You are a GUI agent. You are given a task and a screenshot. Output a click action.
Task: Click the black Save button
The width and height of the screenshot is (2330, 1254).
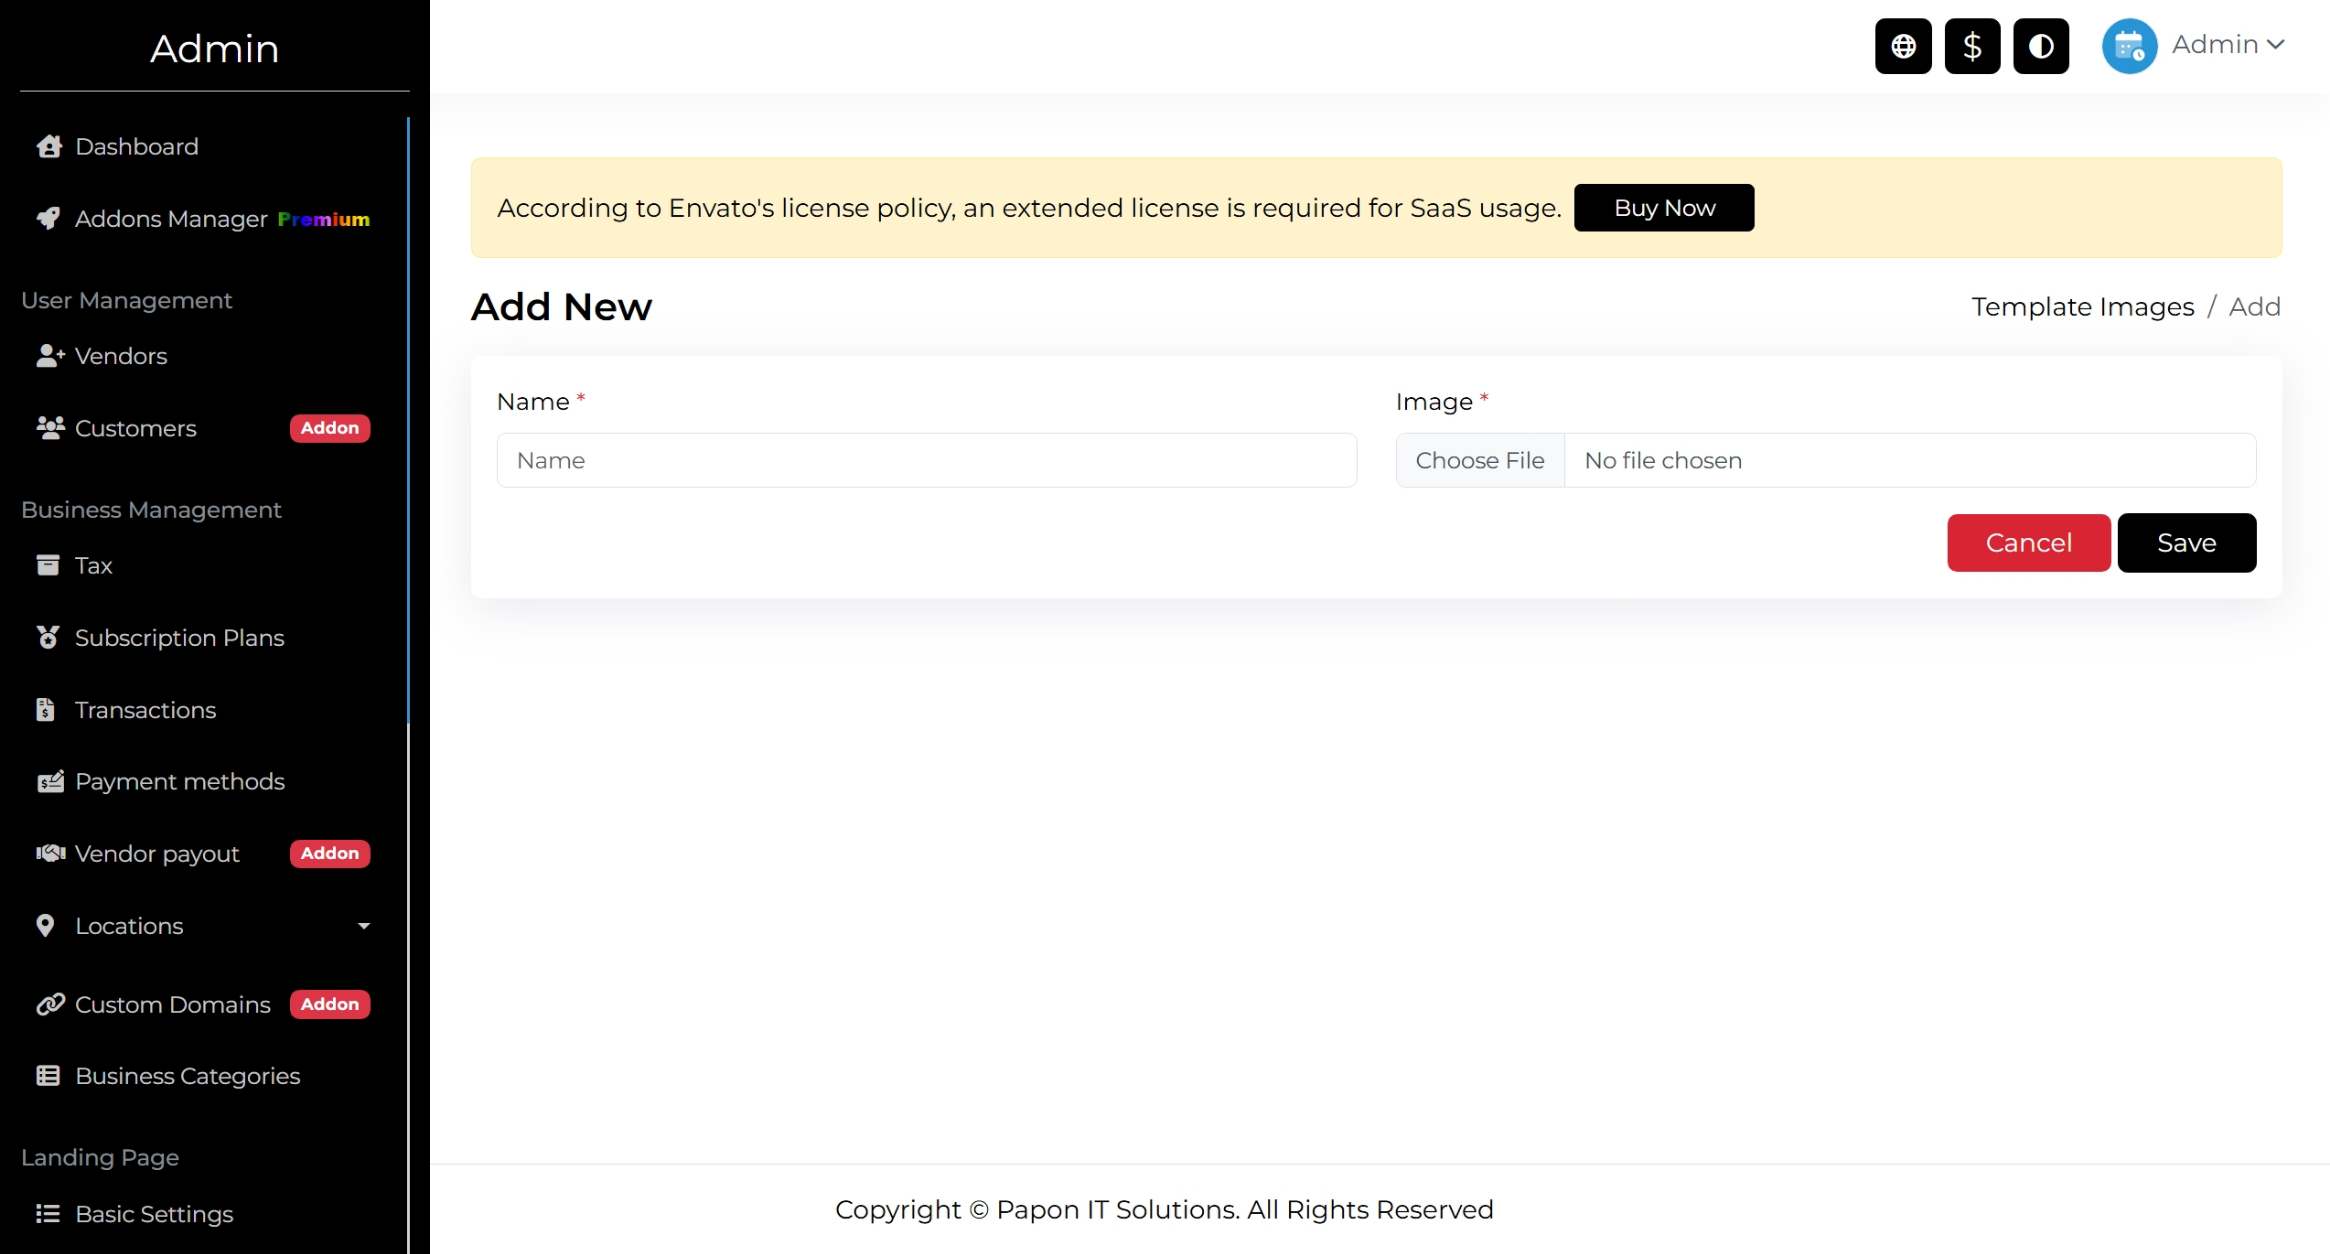pyautogui.click(x=2186, y=543)
